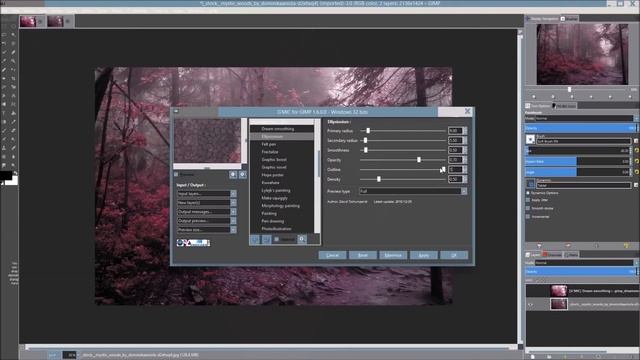Select the Eraser tool in toolbox
The width and height of the screenshot is (640, 360).
(13, 131)
